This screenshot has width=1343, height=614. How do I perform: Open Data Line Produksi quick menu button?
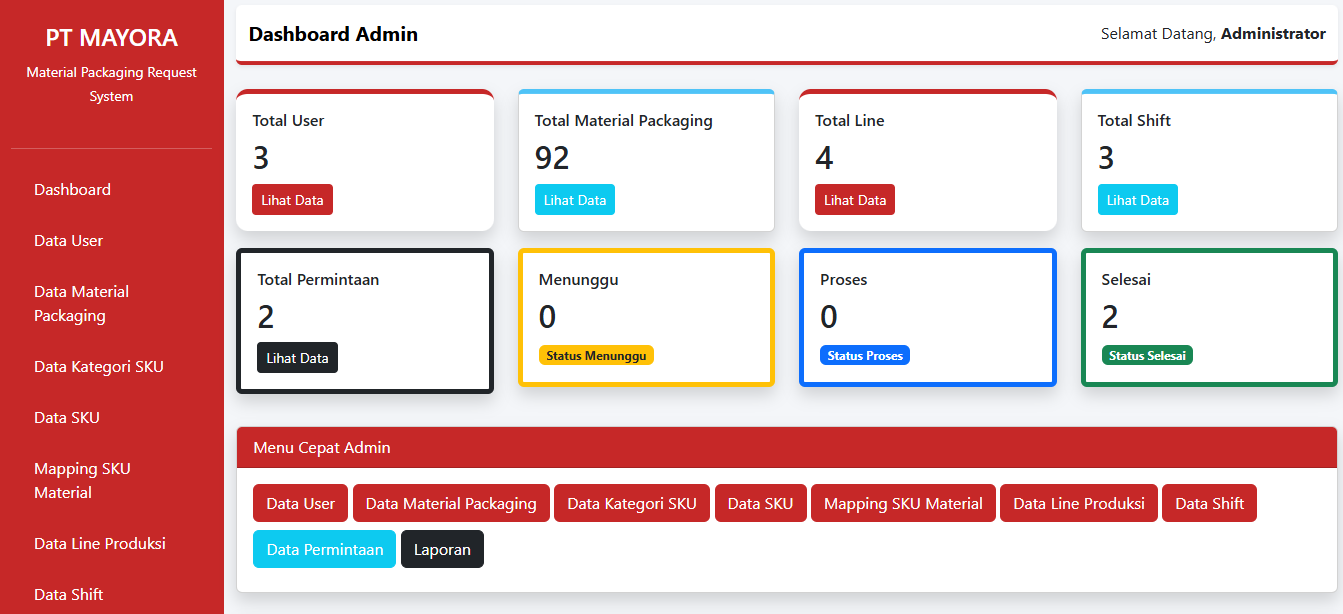tap(1079, 504)
